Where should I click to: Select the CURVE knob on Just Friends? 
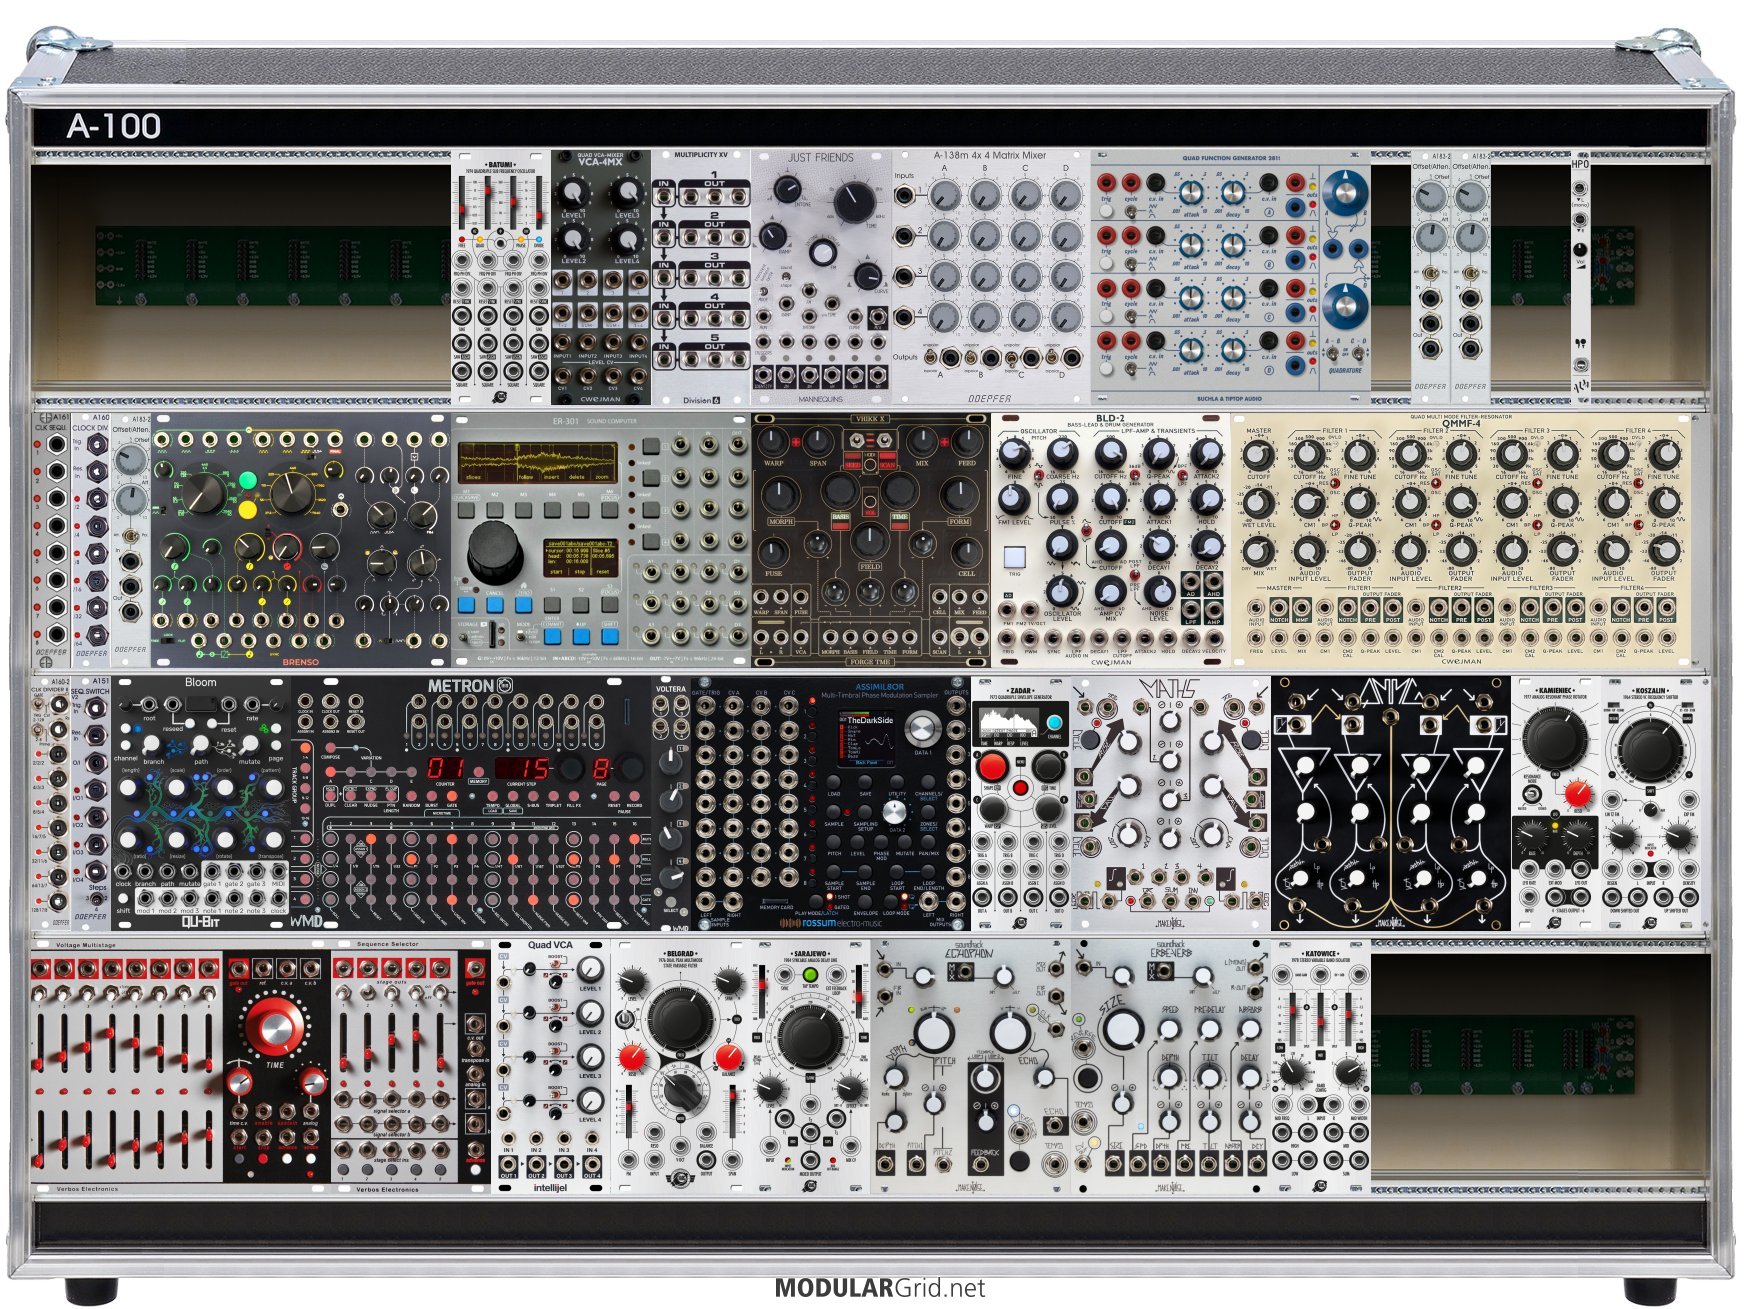(866, 274)
